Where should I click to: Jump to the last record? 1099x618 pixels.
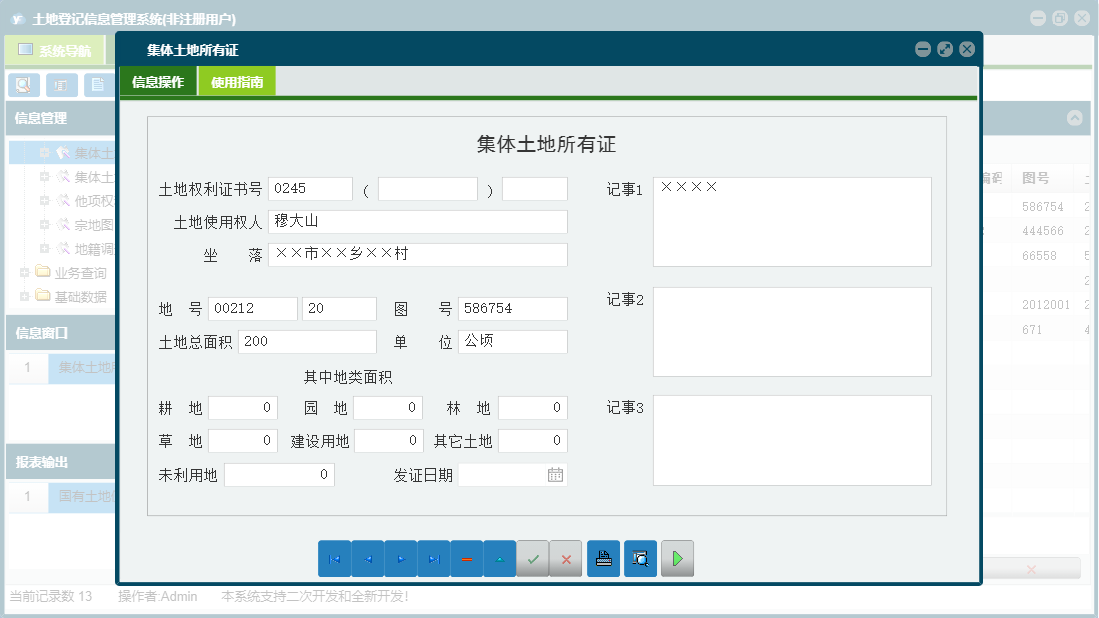point(434,558)
